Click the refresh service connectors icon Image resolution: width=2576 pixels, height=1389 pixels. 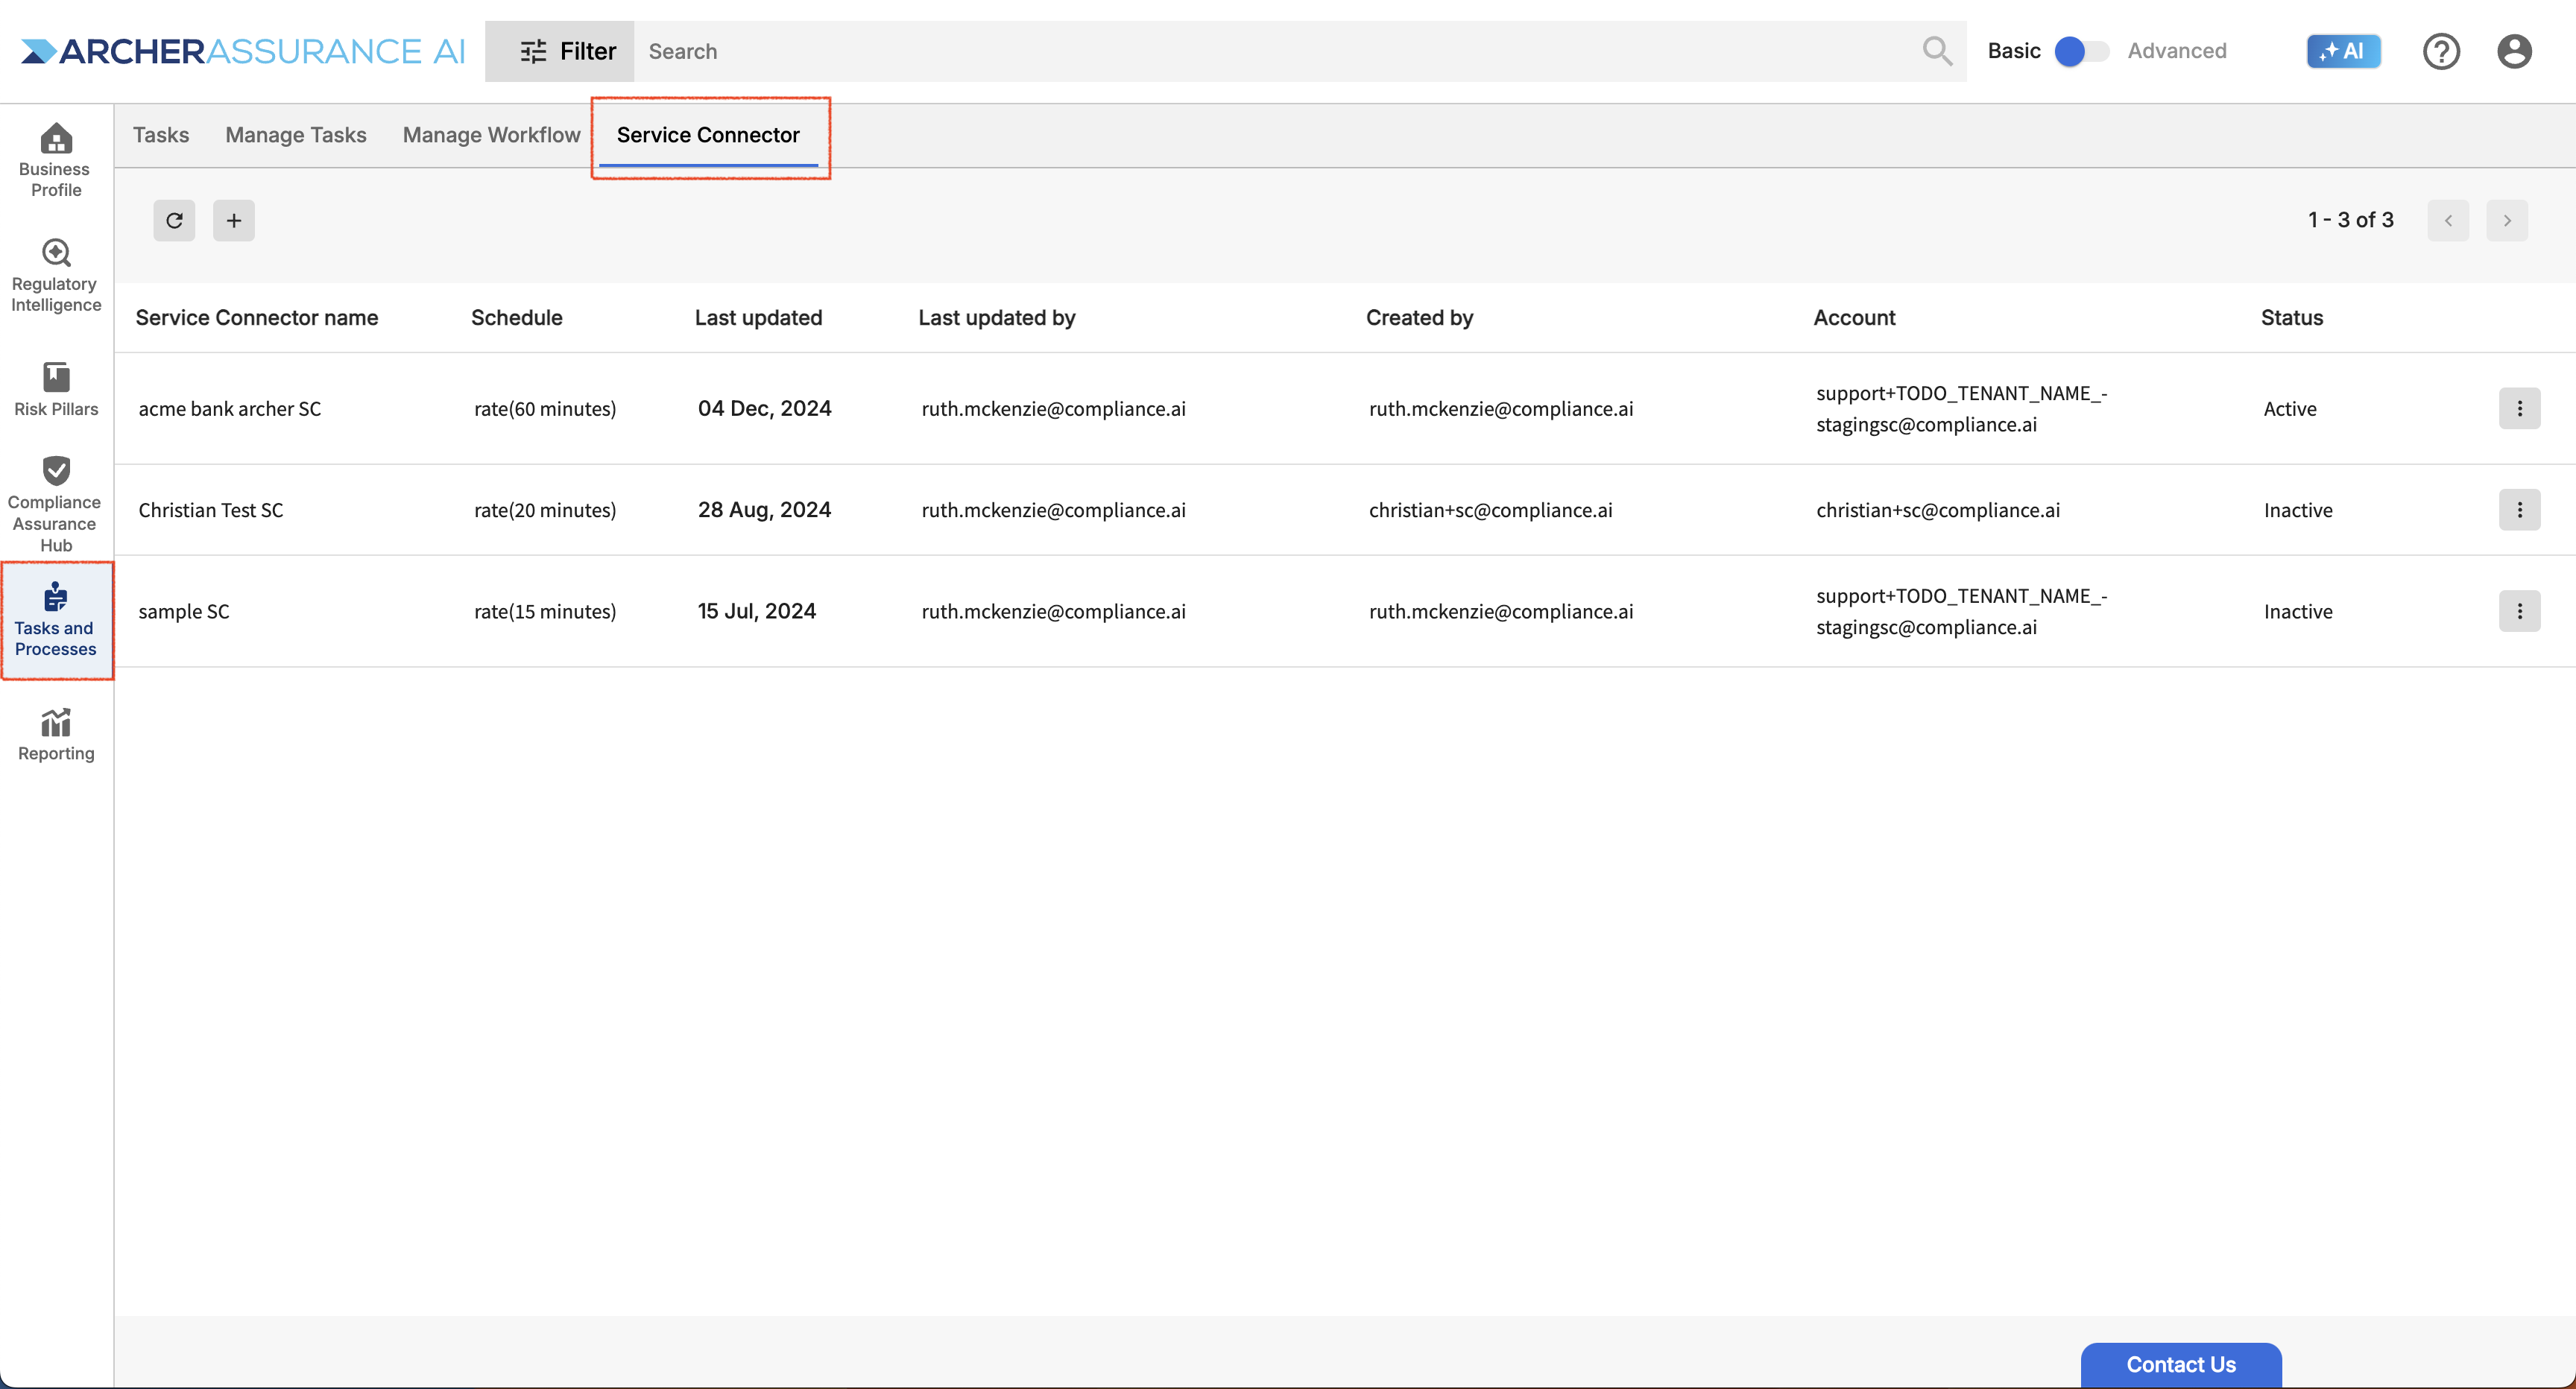(174, 220)
